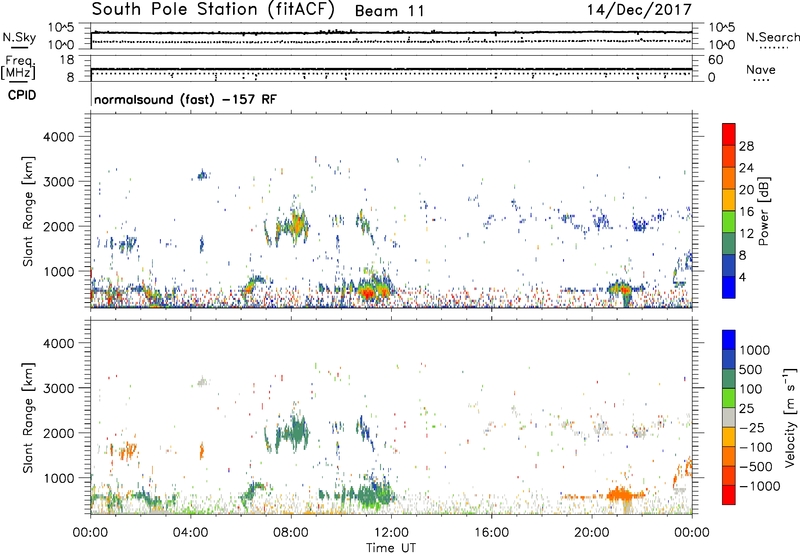Click the 12:00 time tick label

coord(391,533)
